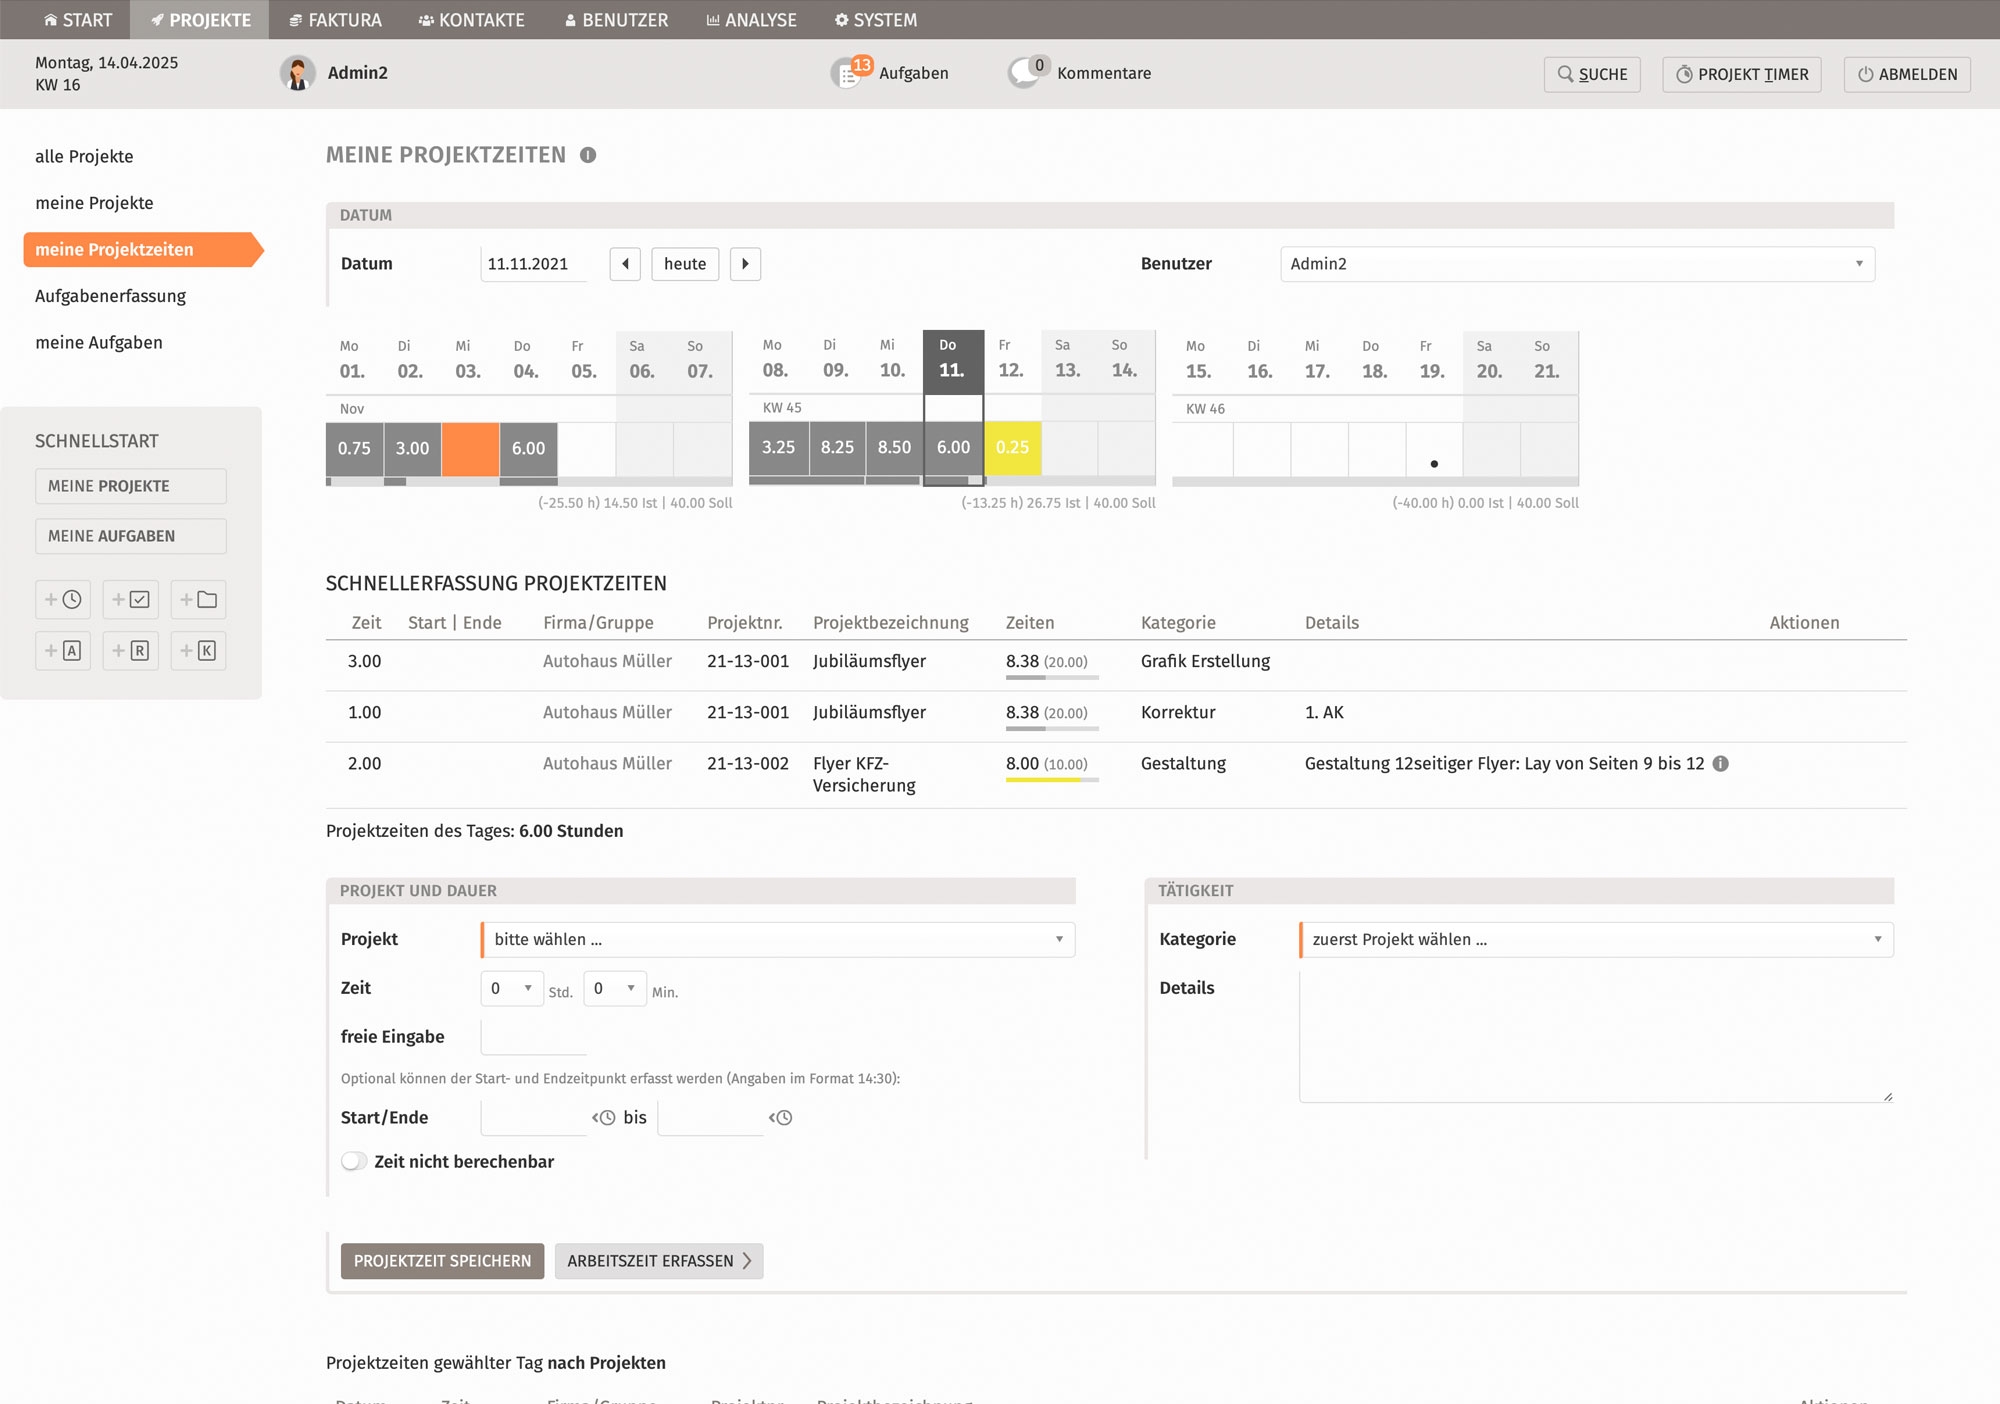Screen dimensions: 2000x1404
Task: Click the add project folder icon
Action: click(x=198, y=600)
